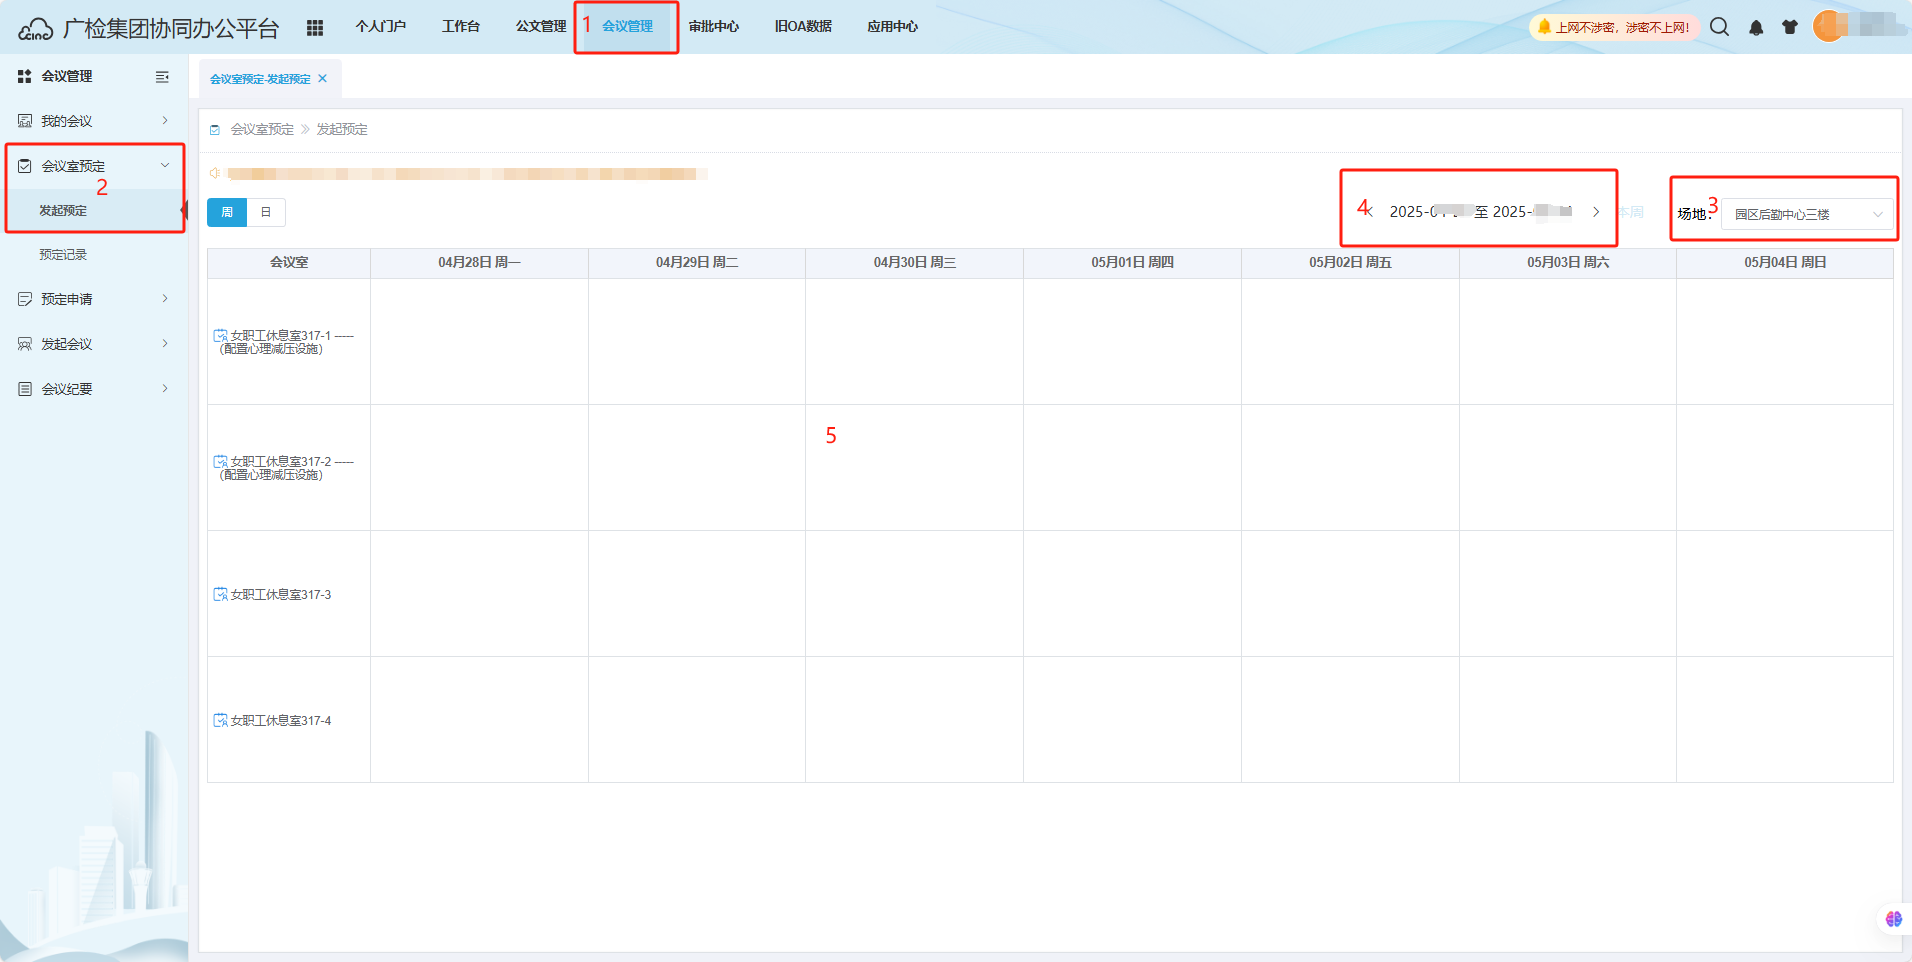Open 预定记录 in the sidebar
Viewport: 1912px width, 962px height.
[63, 255]
